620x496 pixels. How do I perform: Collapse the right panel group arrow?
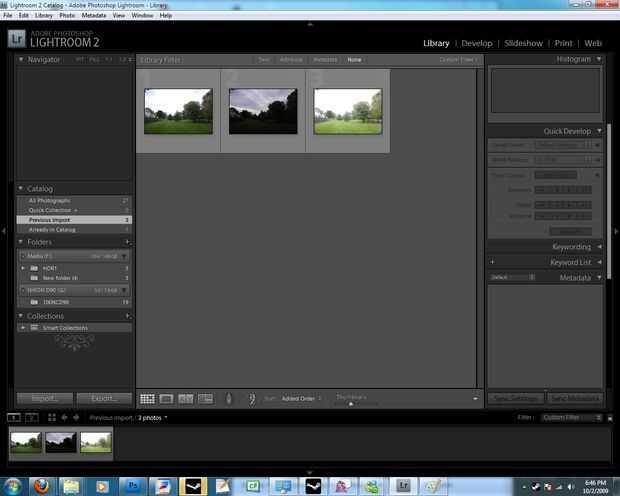pyautogui.click(x=616, y=231)
